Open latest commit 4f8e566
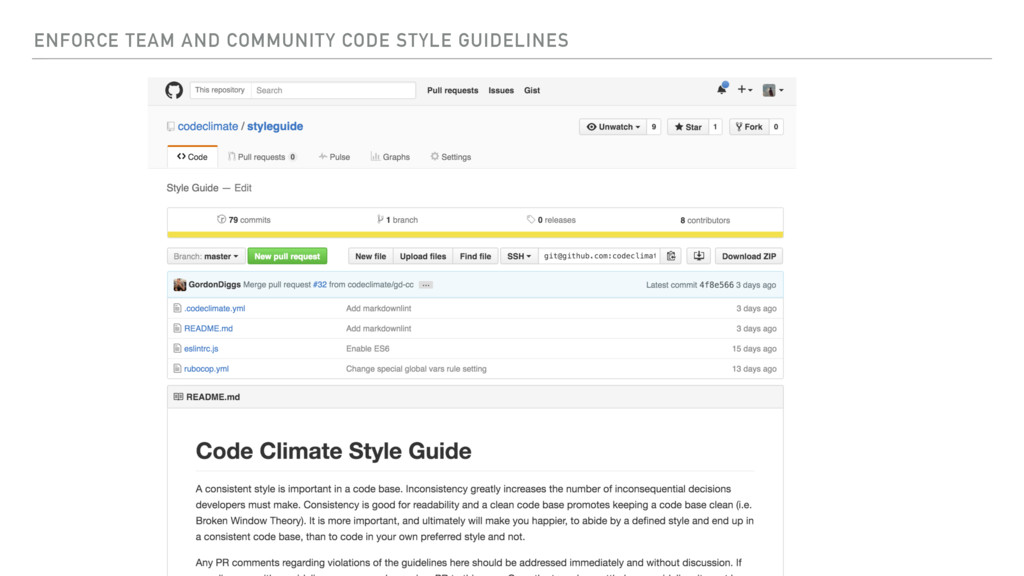The width and height of the screenshot is (1024, 576). [x=716, y=285]
